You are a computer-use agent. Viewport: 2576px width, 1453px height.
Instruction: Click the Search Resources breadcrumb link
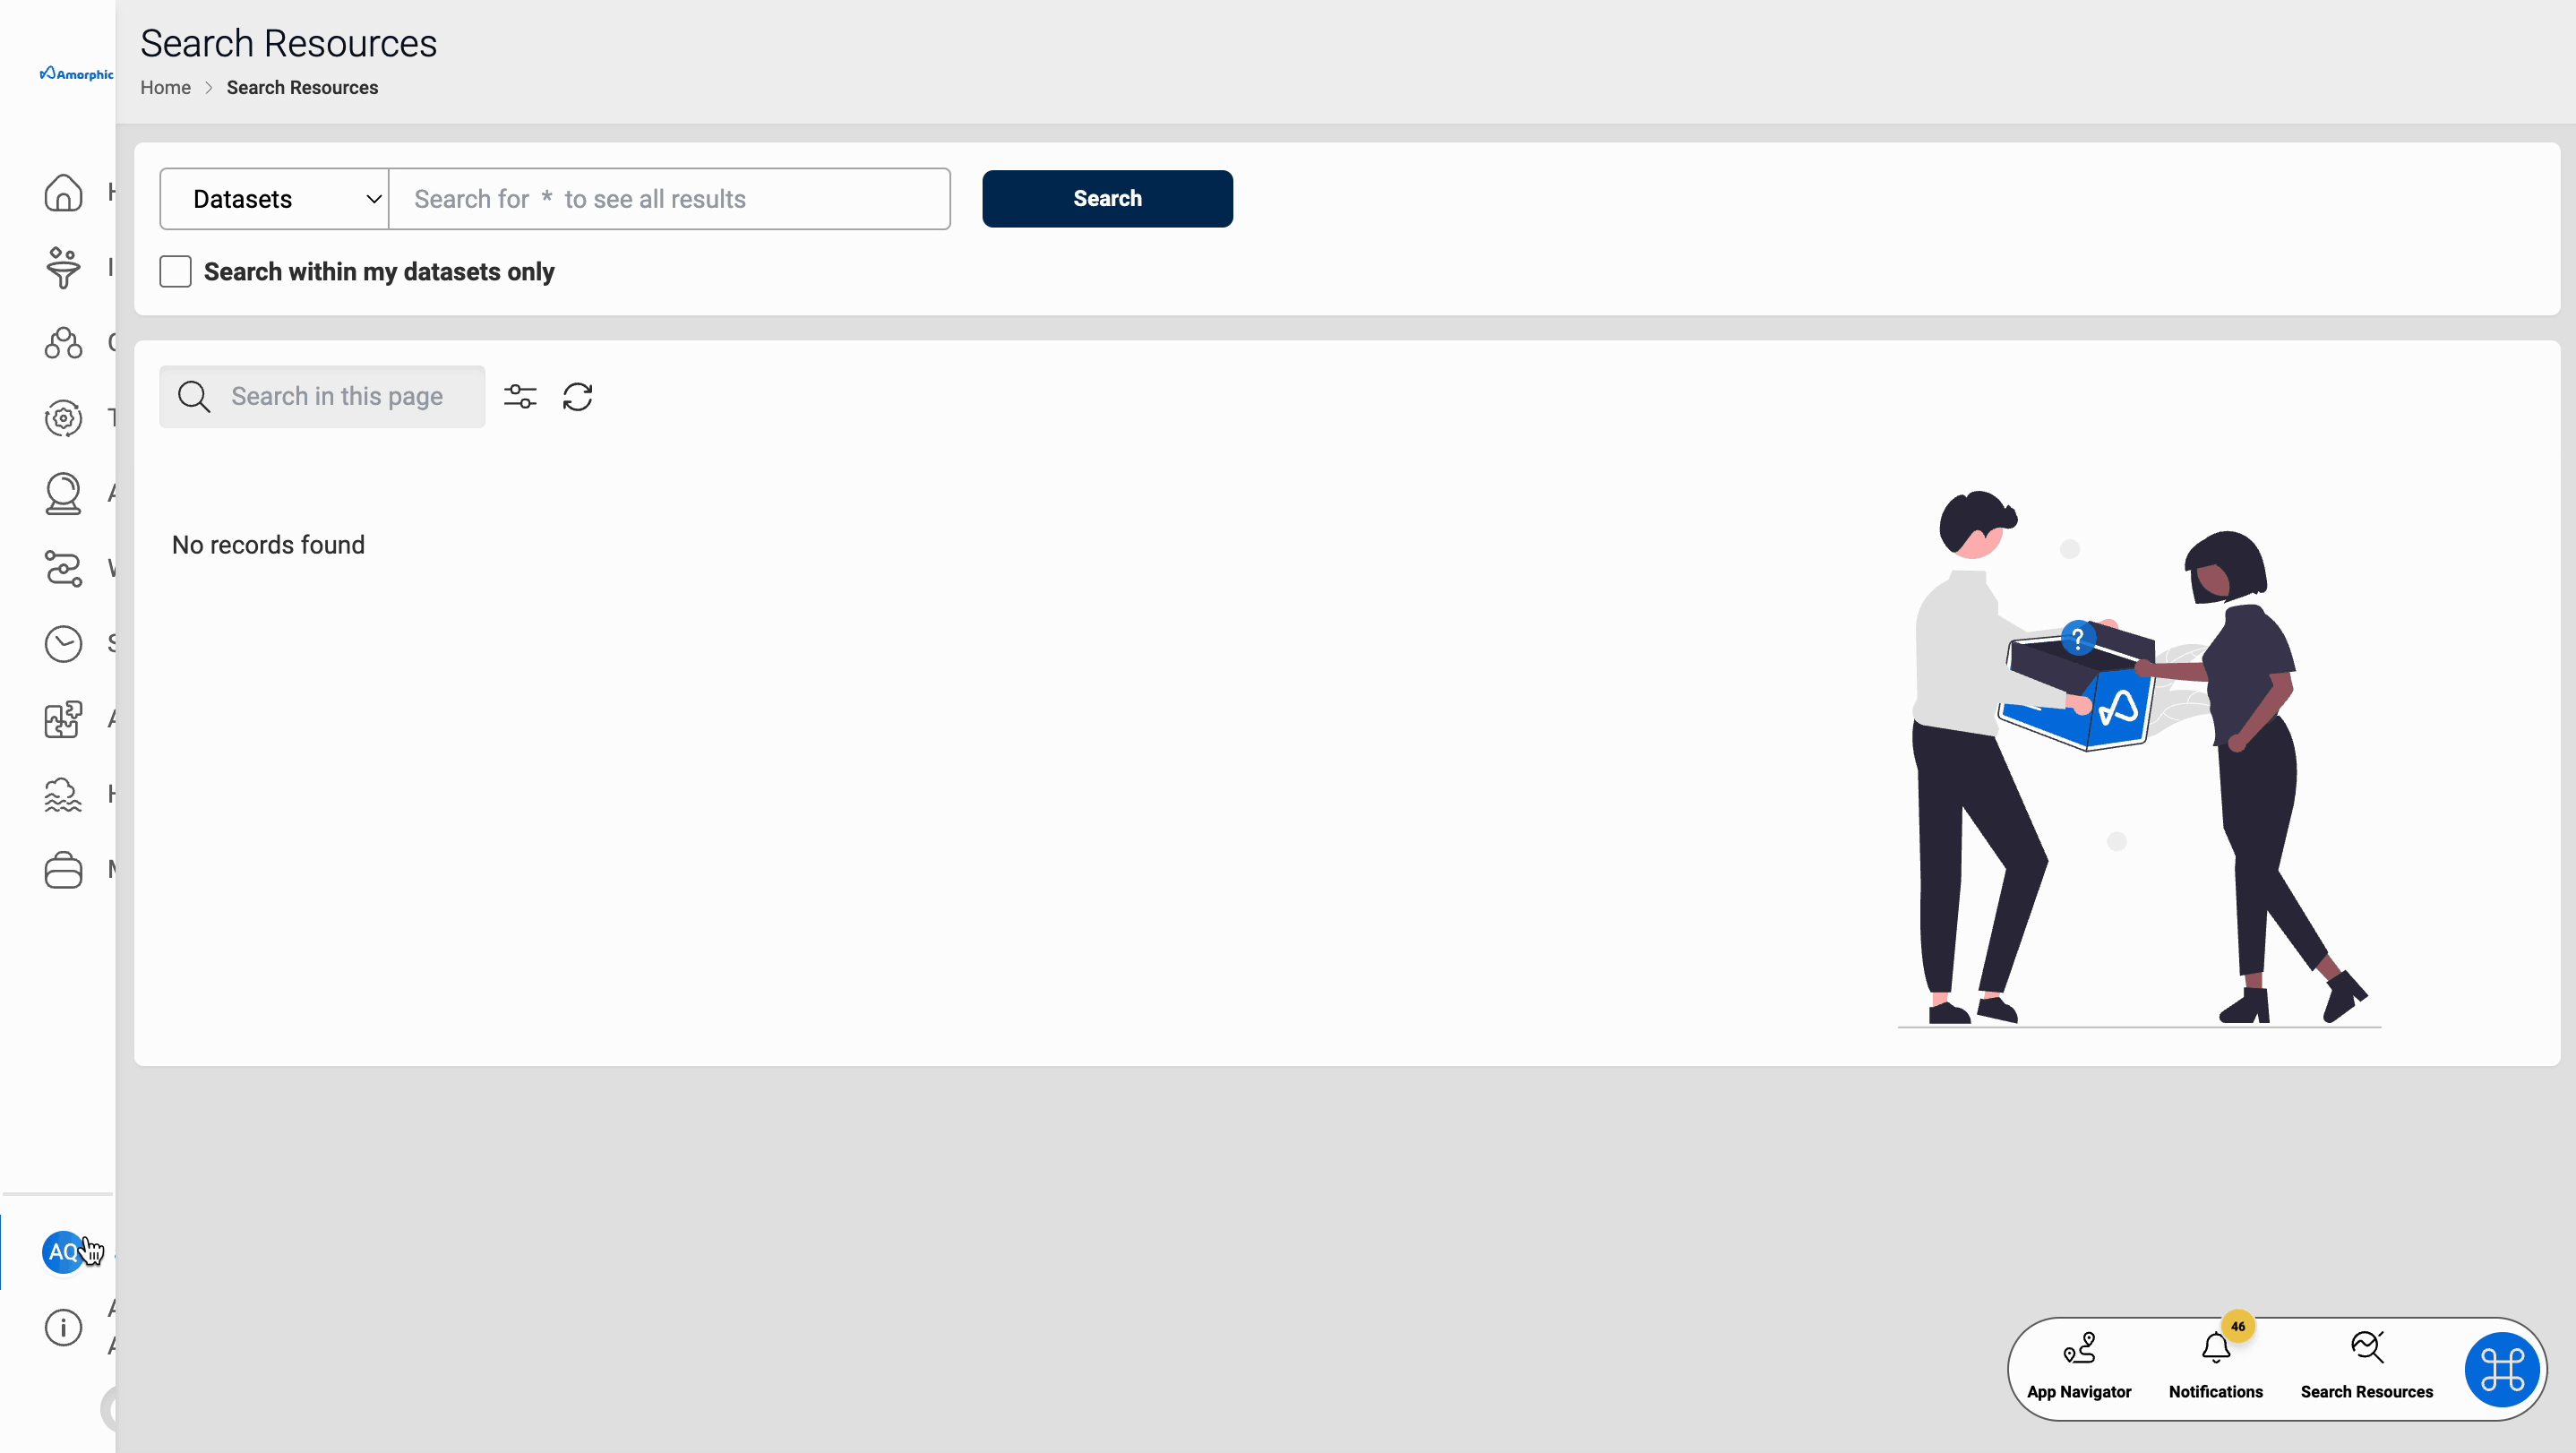pos(303,87)
